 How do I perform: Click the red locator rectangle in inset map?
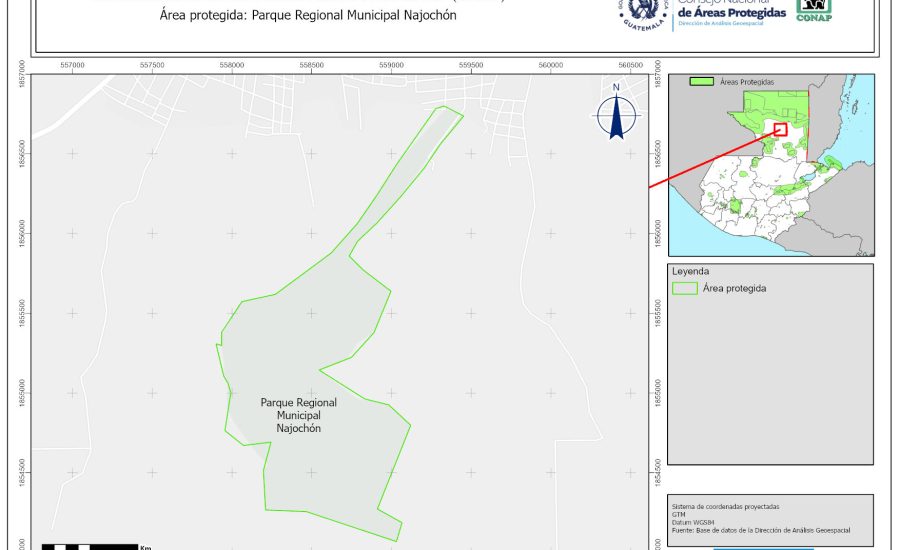(x=780, y=129)
